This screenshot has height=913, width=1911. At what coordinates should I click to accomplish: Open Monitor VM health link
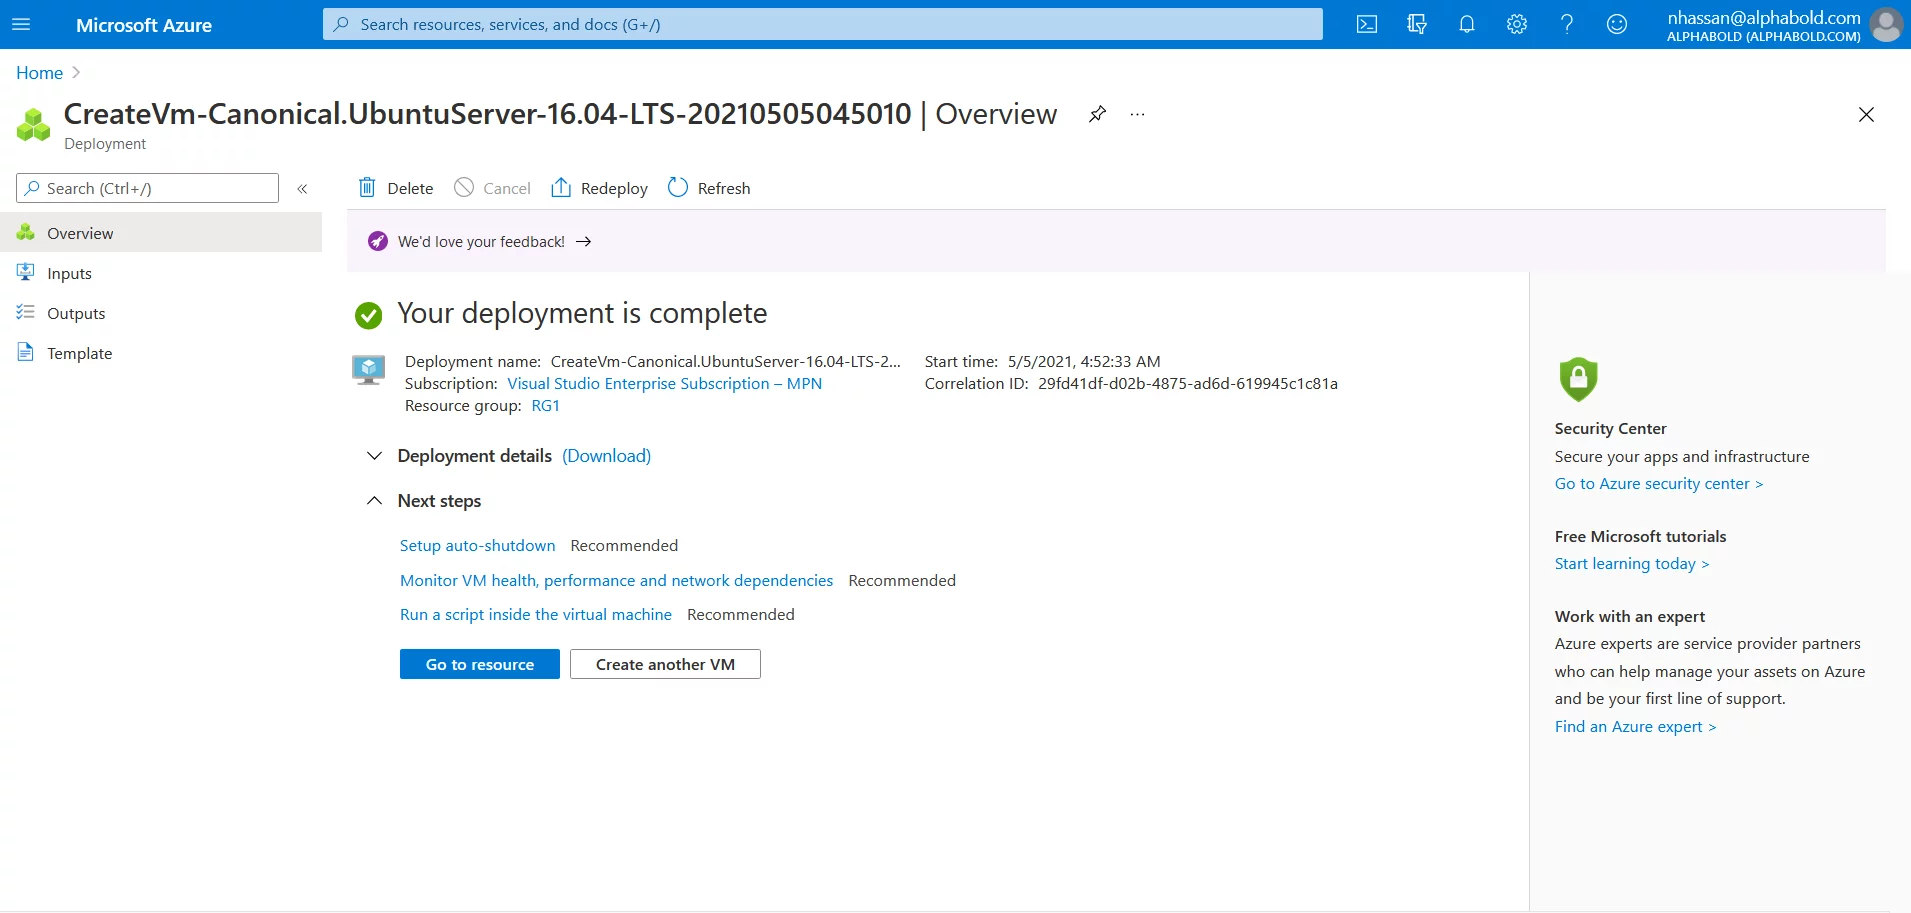coord(616,581)
